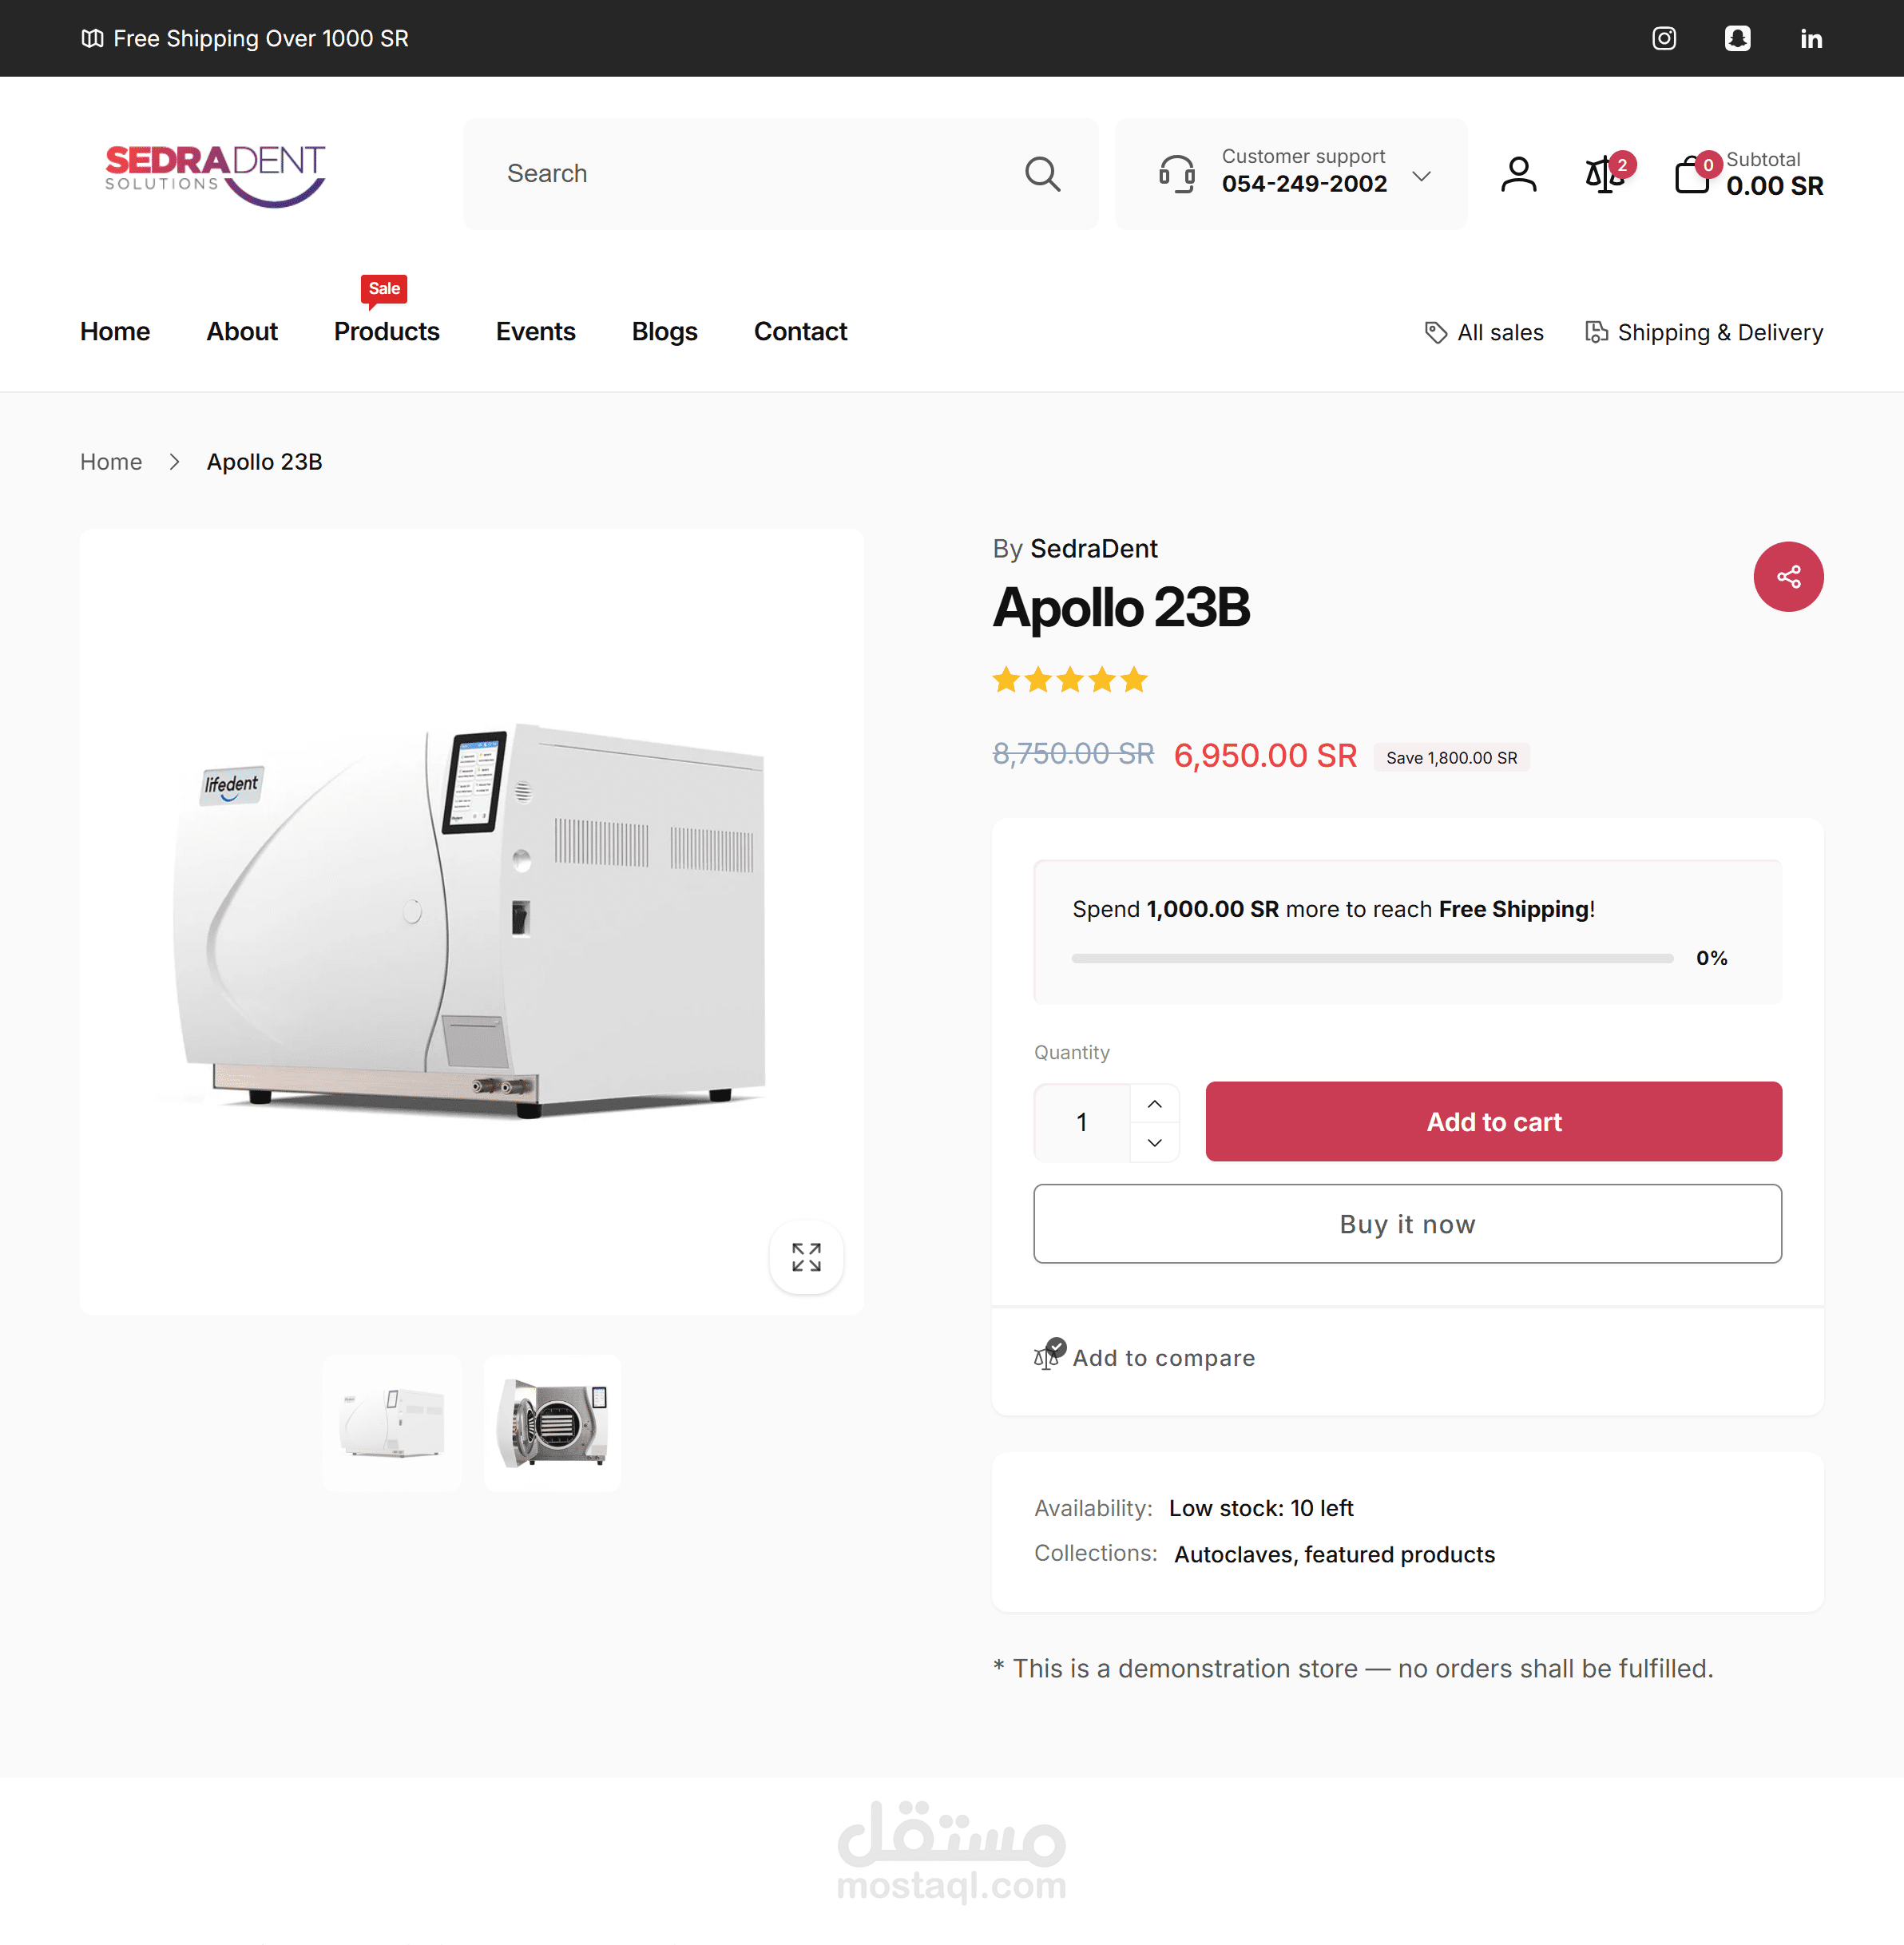
Task: Open the LinkedIn social link
Action: tap(1811, 38)
